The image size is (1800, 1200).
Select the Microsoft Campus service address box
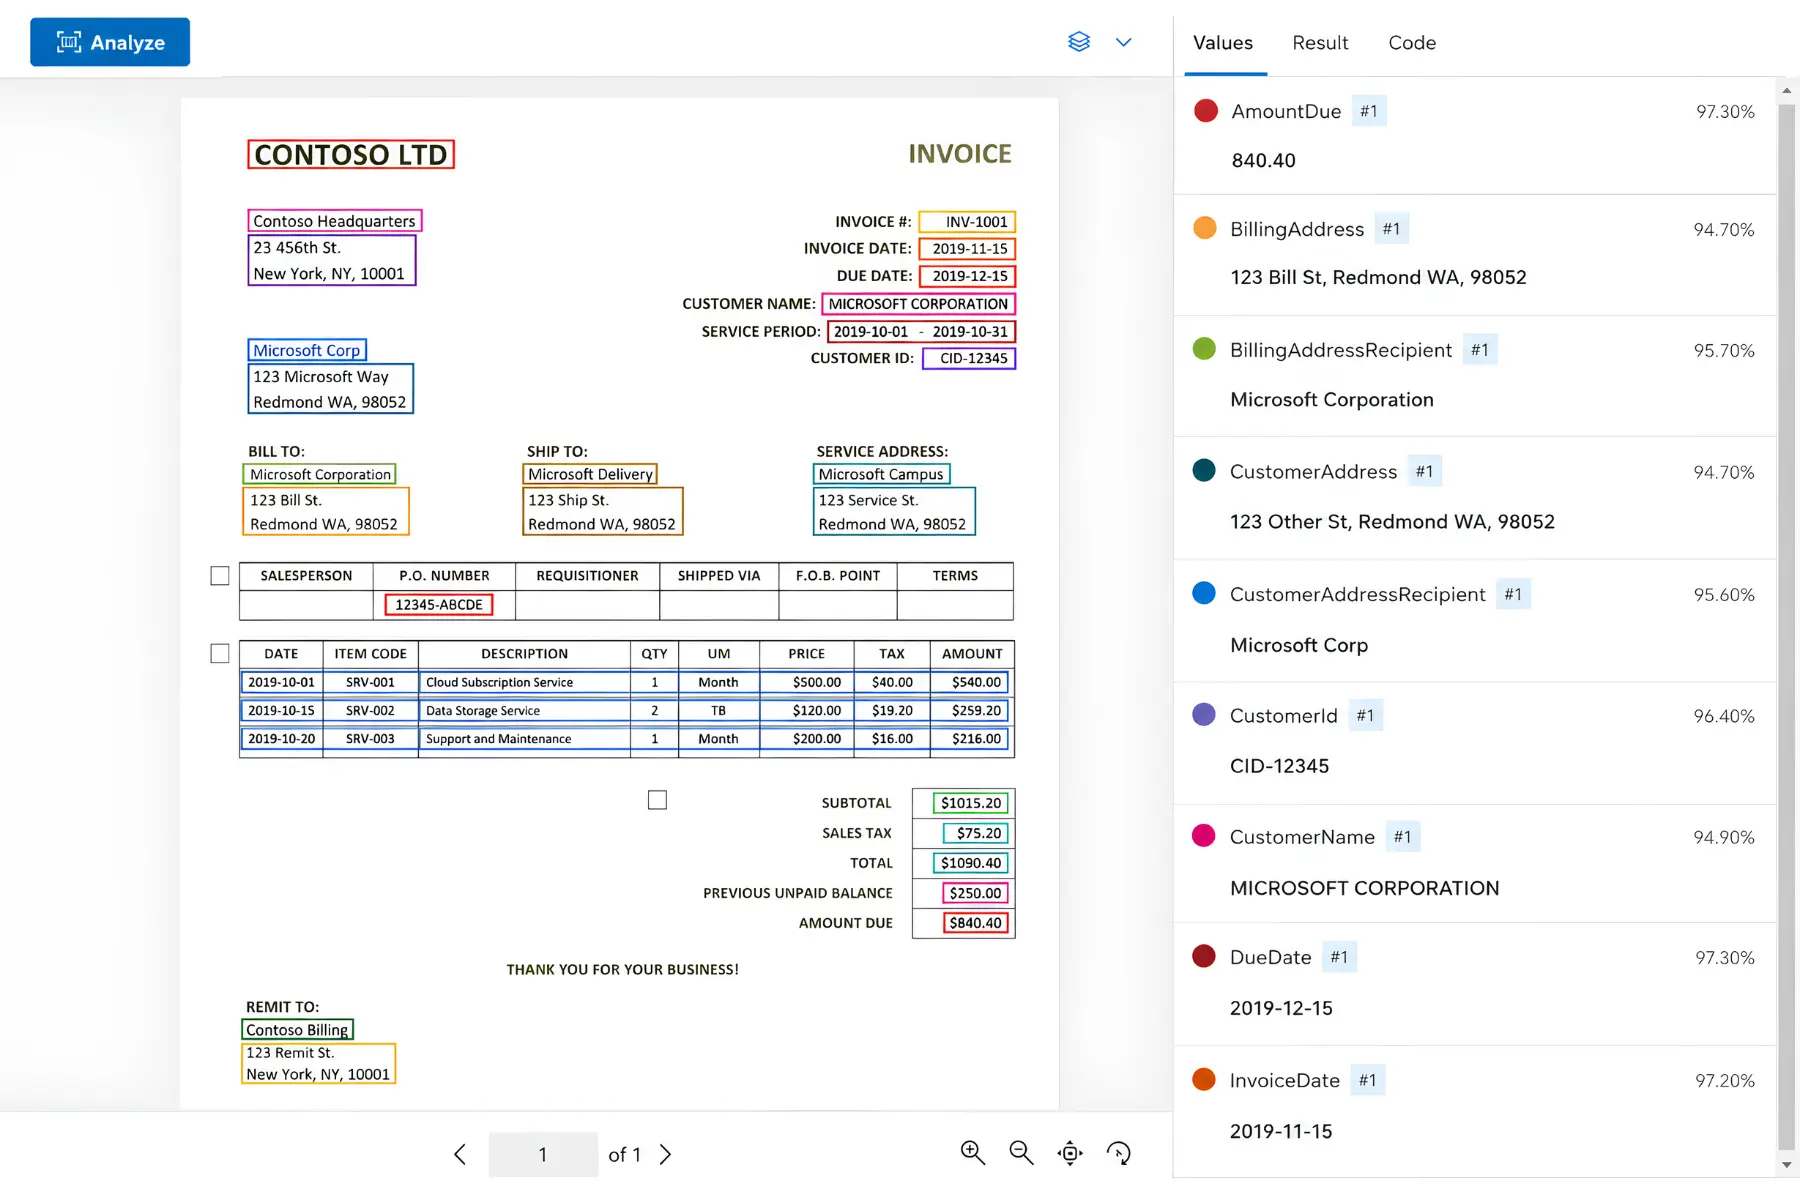pos(881,474)
